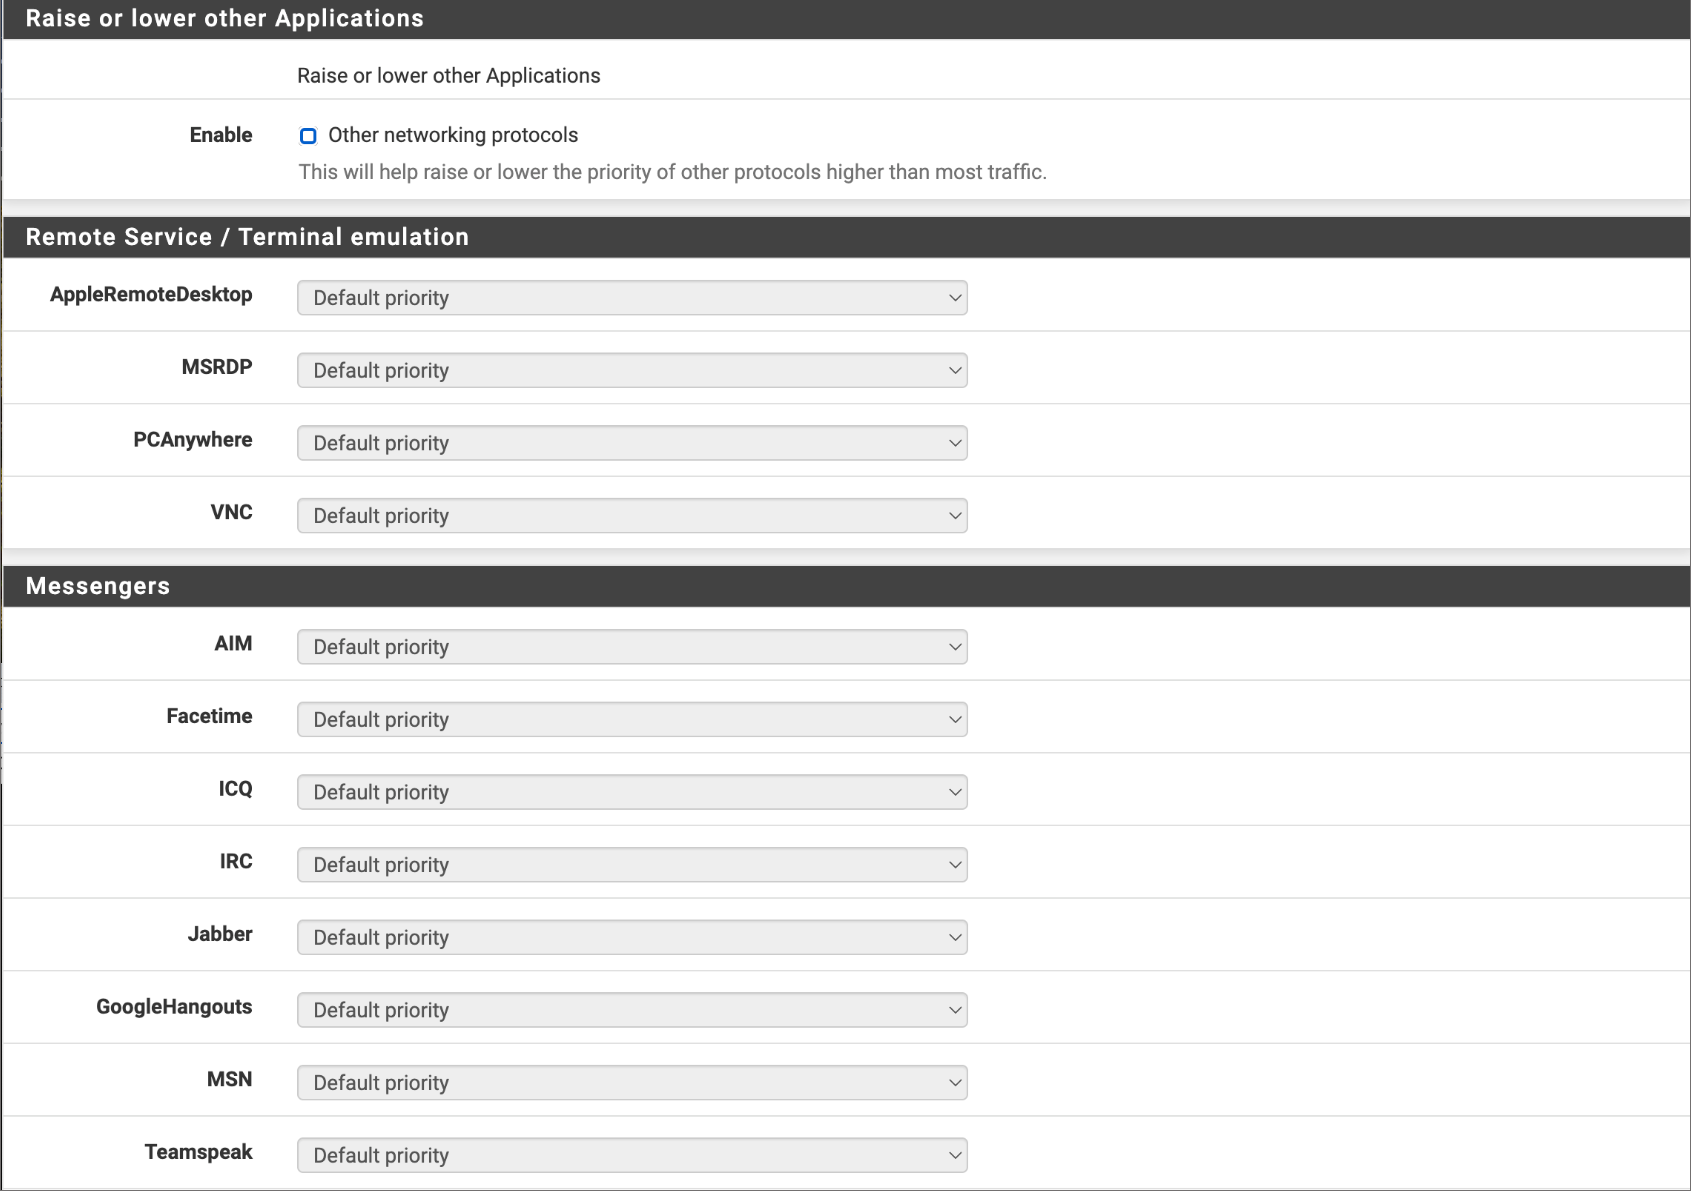Screen dimensions: 1691x1191
Task: Click the VNC field label
Action: (x=231, y=512)
